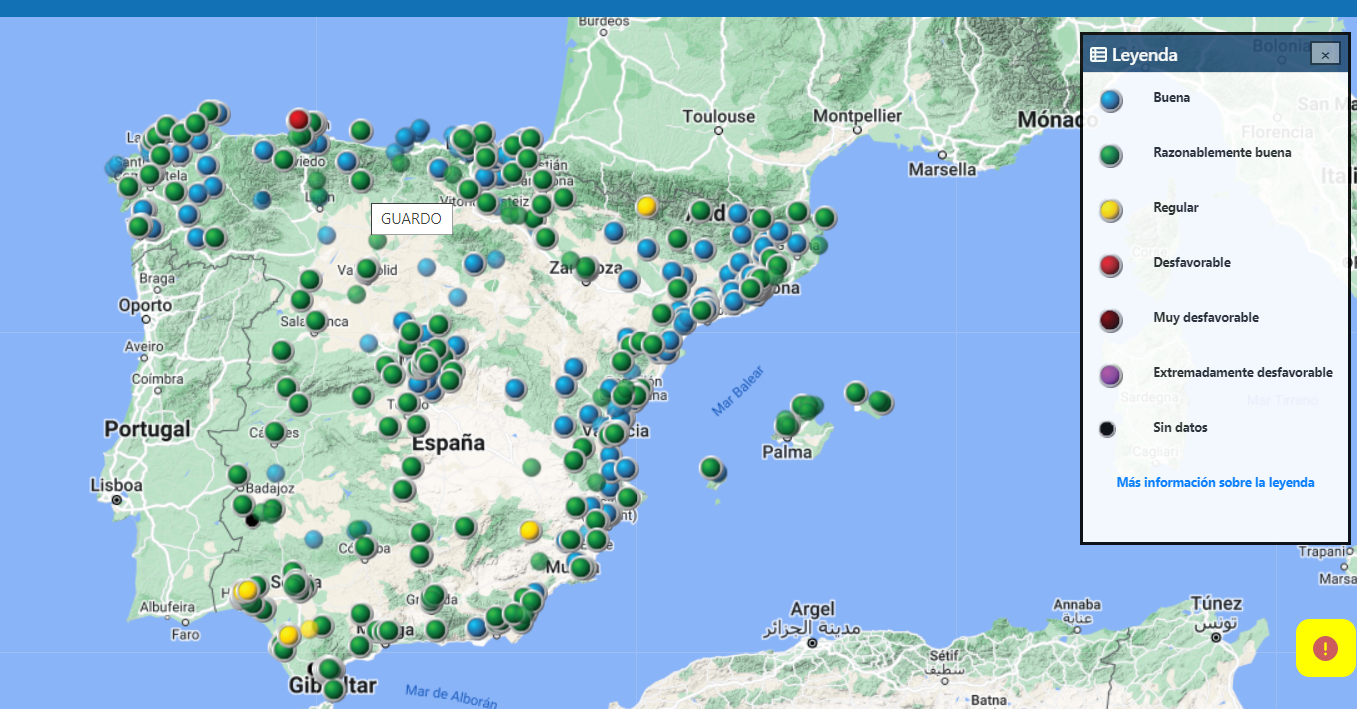Open the green marker at Zaragoza
Image resolution: width=1357 pixels, height=709 pixels.
coord(586,267)
